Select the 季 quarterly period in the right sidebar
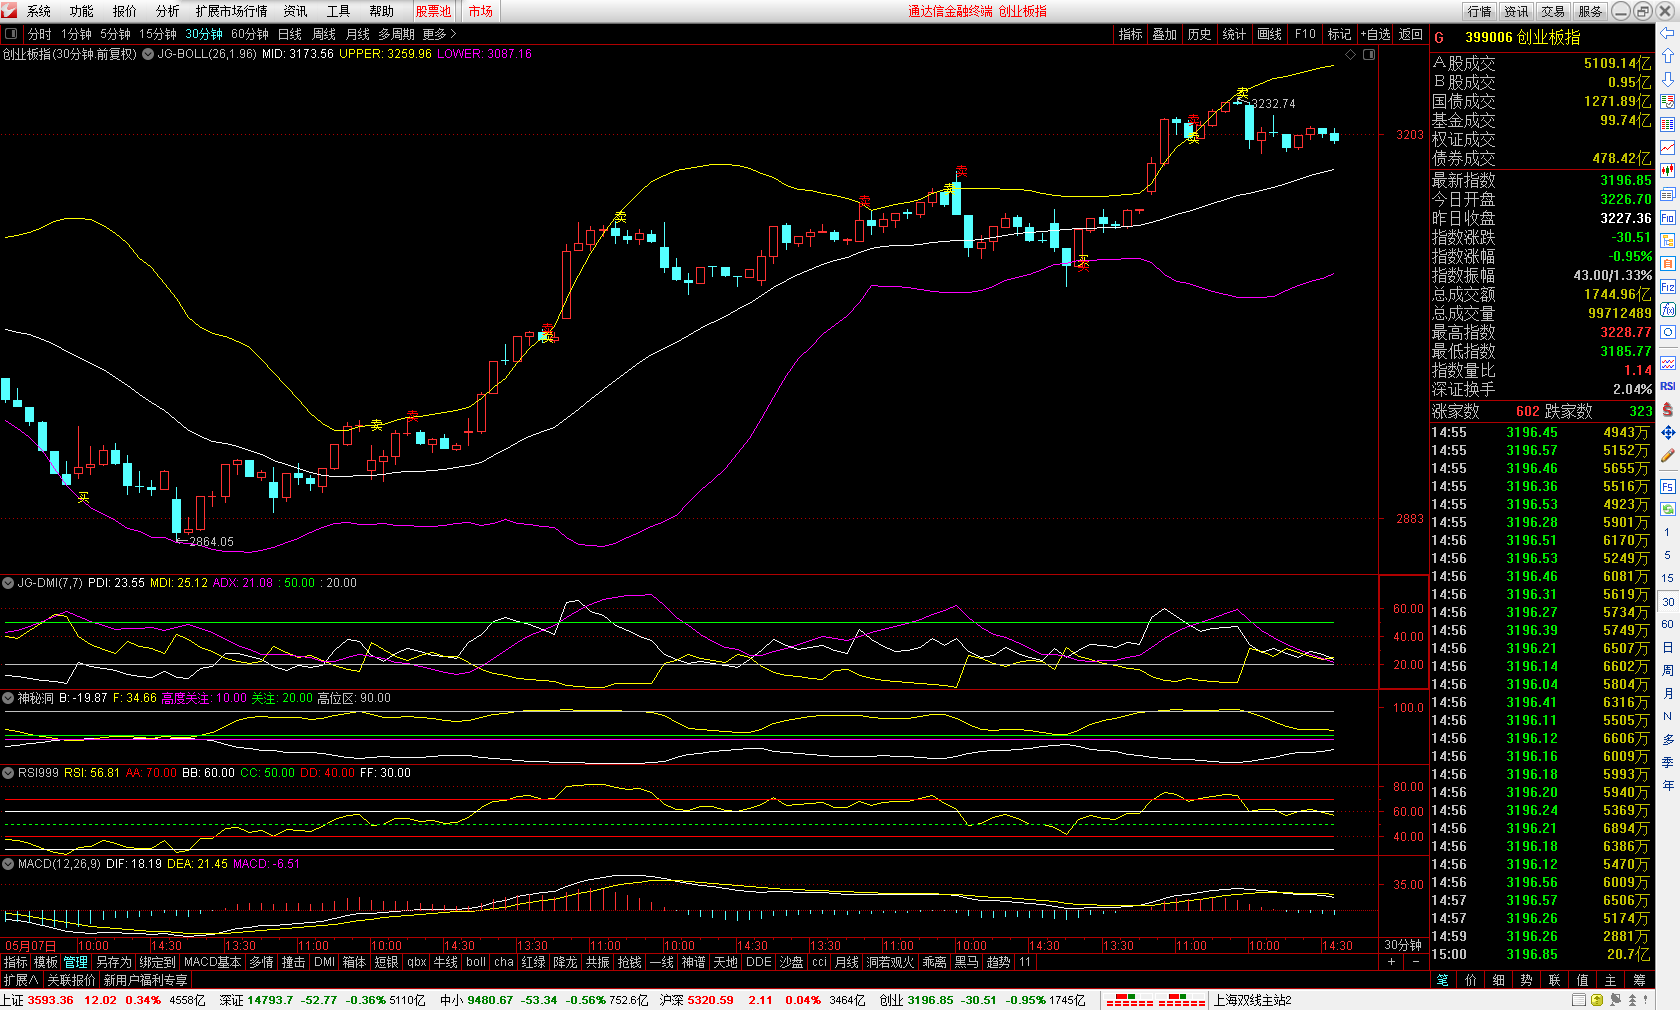 click(x=1667, y=762)
